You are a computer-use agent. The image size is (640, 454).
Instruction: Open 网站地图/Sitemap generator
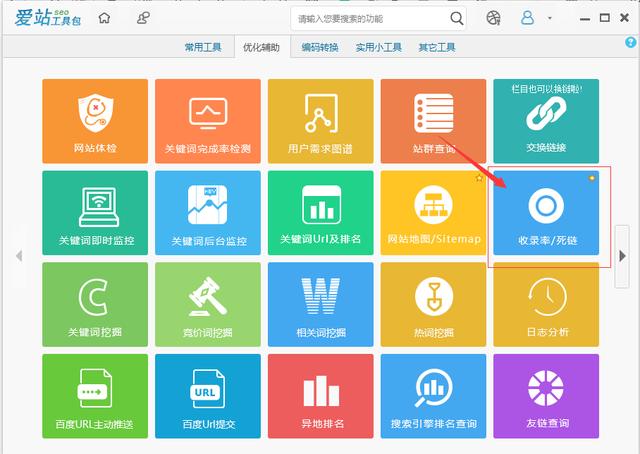point(433,213)
